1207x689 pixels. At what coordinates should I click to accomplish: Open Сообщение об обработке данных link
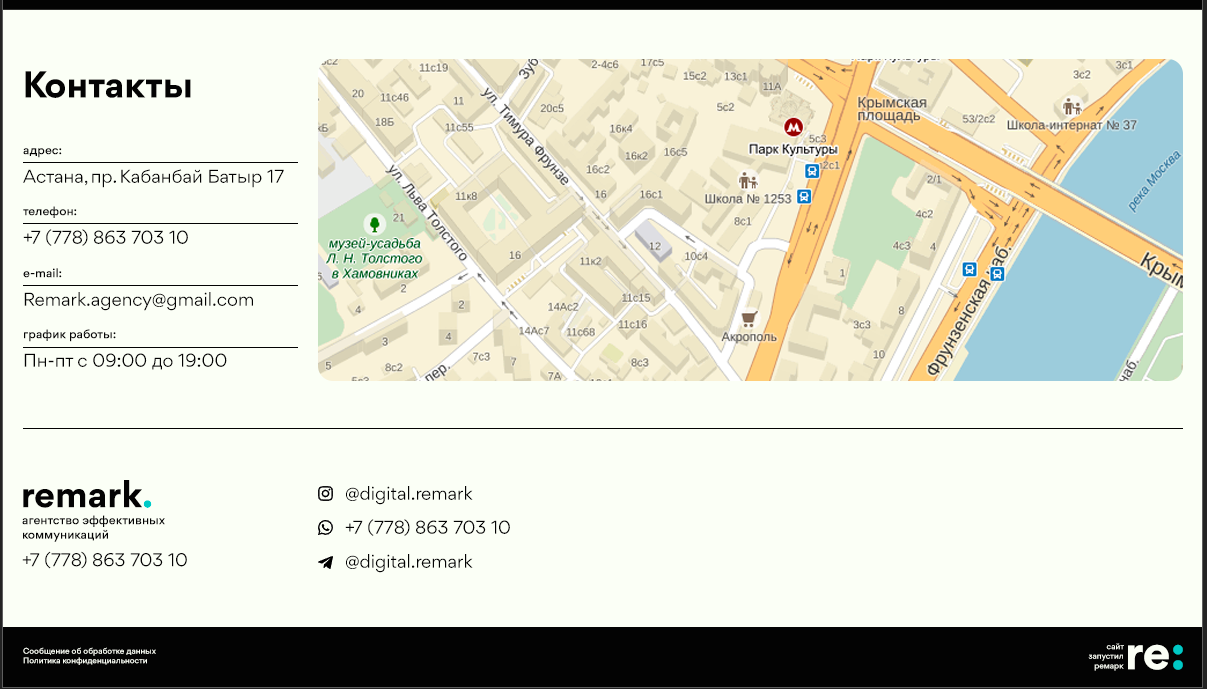tap(89, 651)
